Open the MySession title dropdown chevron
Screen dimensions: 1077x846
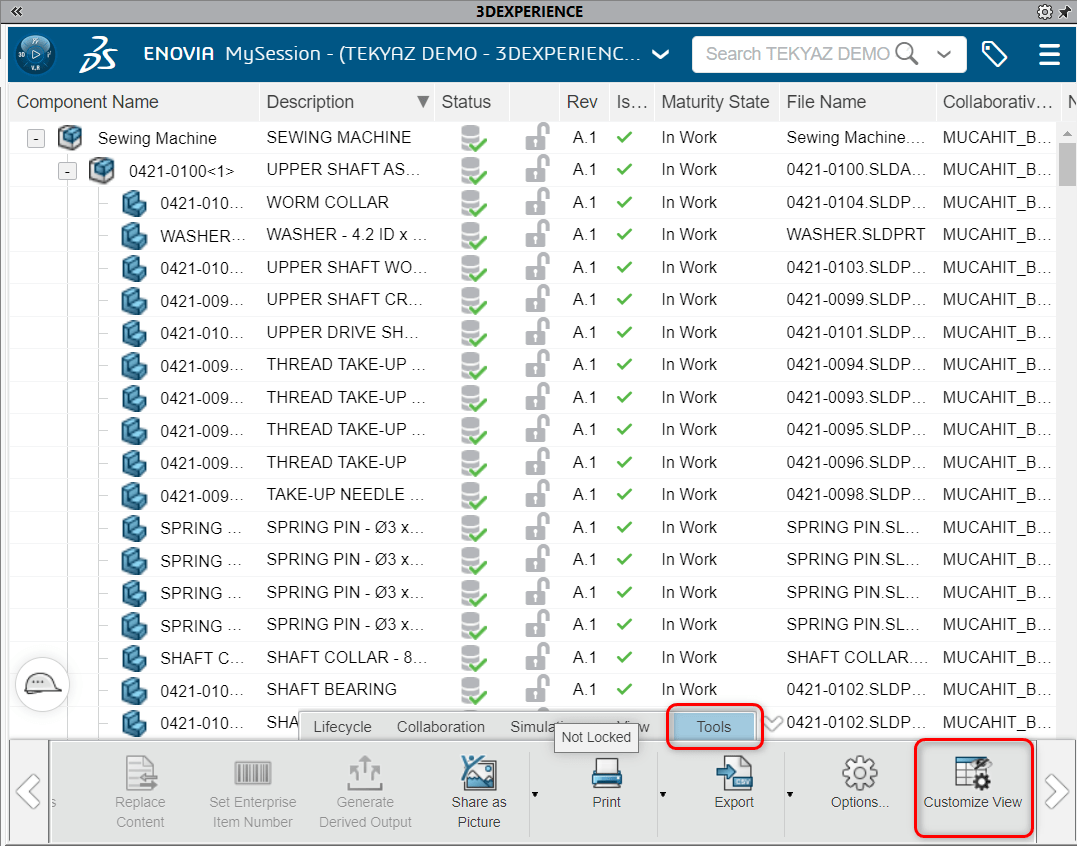point(661,54)
